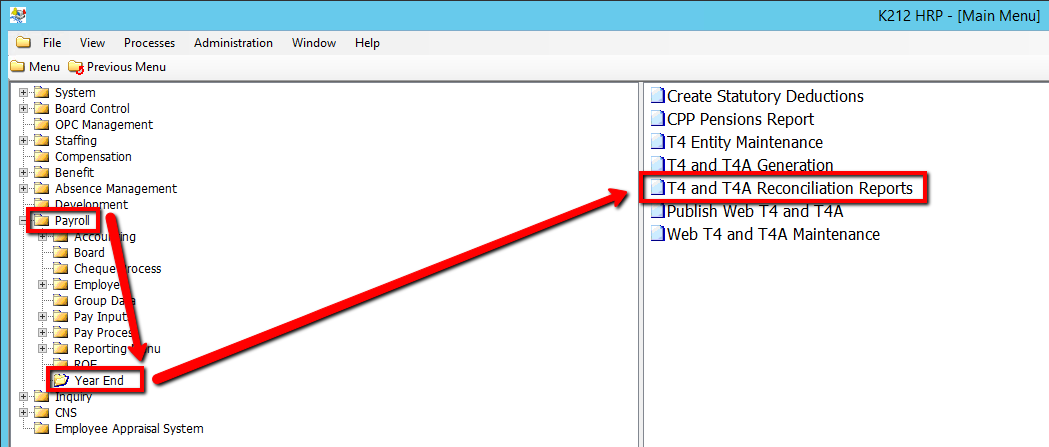1049x447 pixels.
Task: Click the Web T4 and T4A Maintenance icon
Action: (x=657, y=235)
